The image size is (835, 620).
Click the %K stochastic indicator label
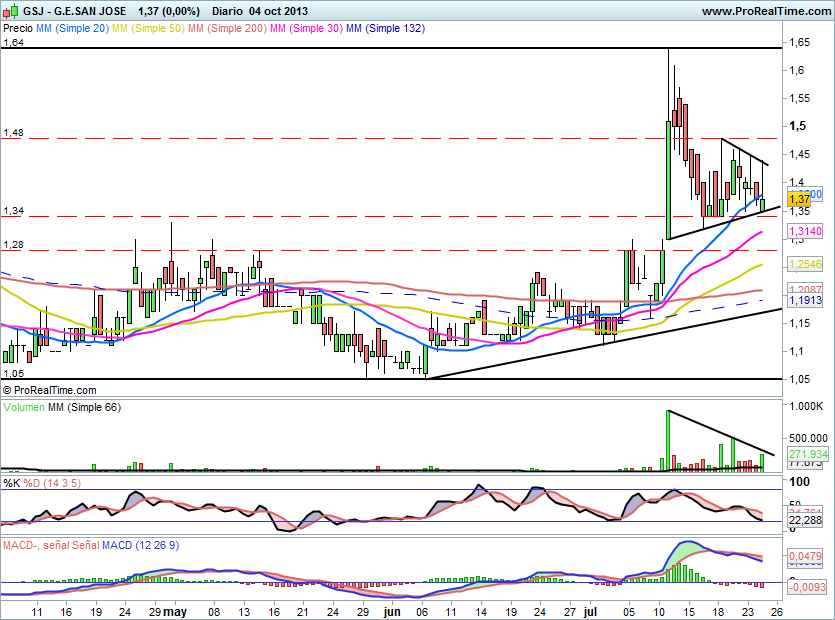[12, 483]
